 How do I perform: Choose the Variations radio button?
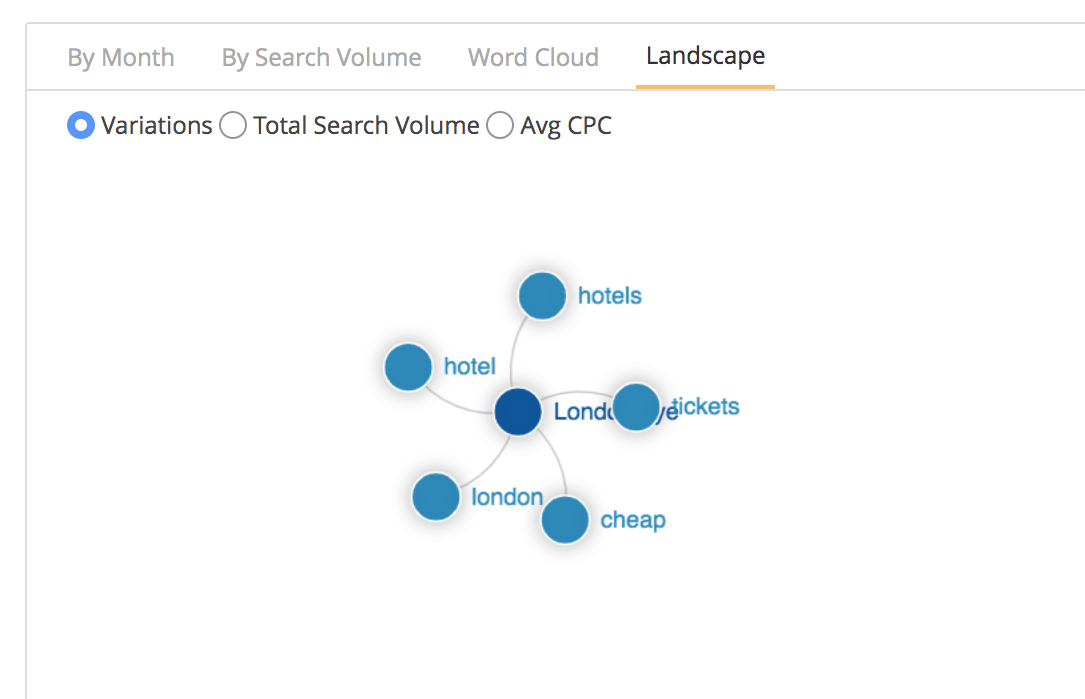[x=81, y=125]
